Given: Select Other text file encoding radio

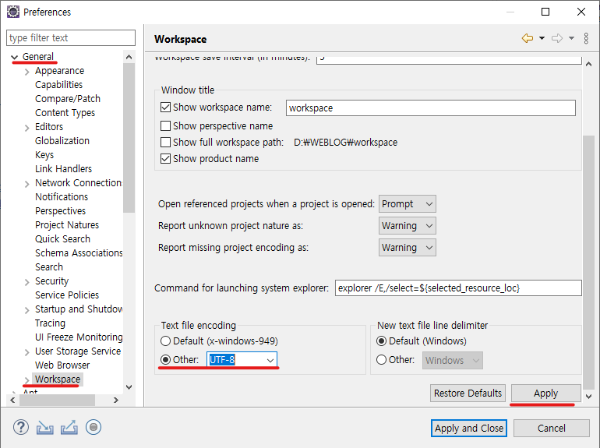Looking at the screenshot, I should click(x=165, y=360).
